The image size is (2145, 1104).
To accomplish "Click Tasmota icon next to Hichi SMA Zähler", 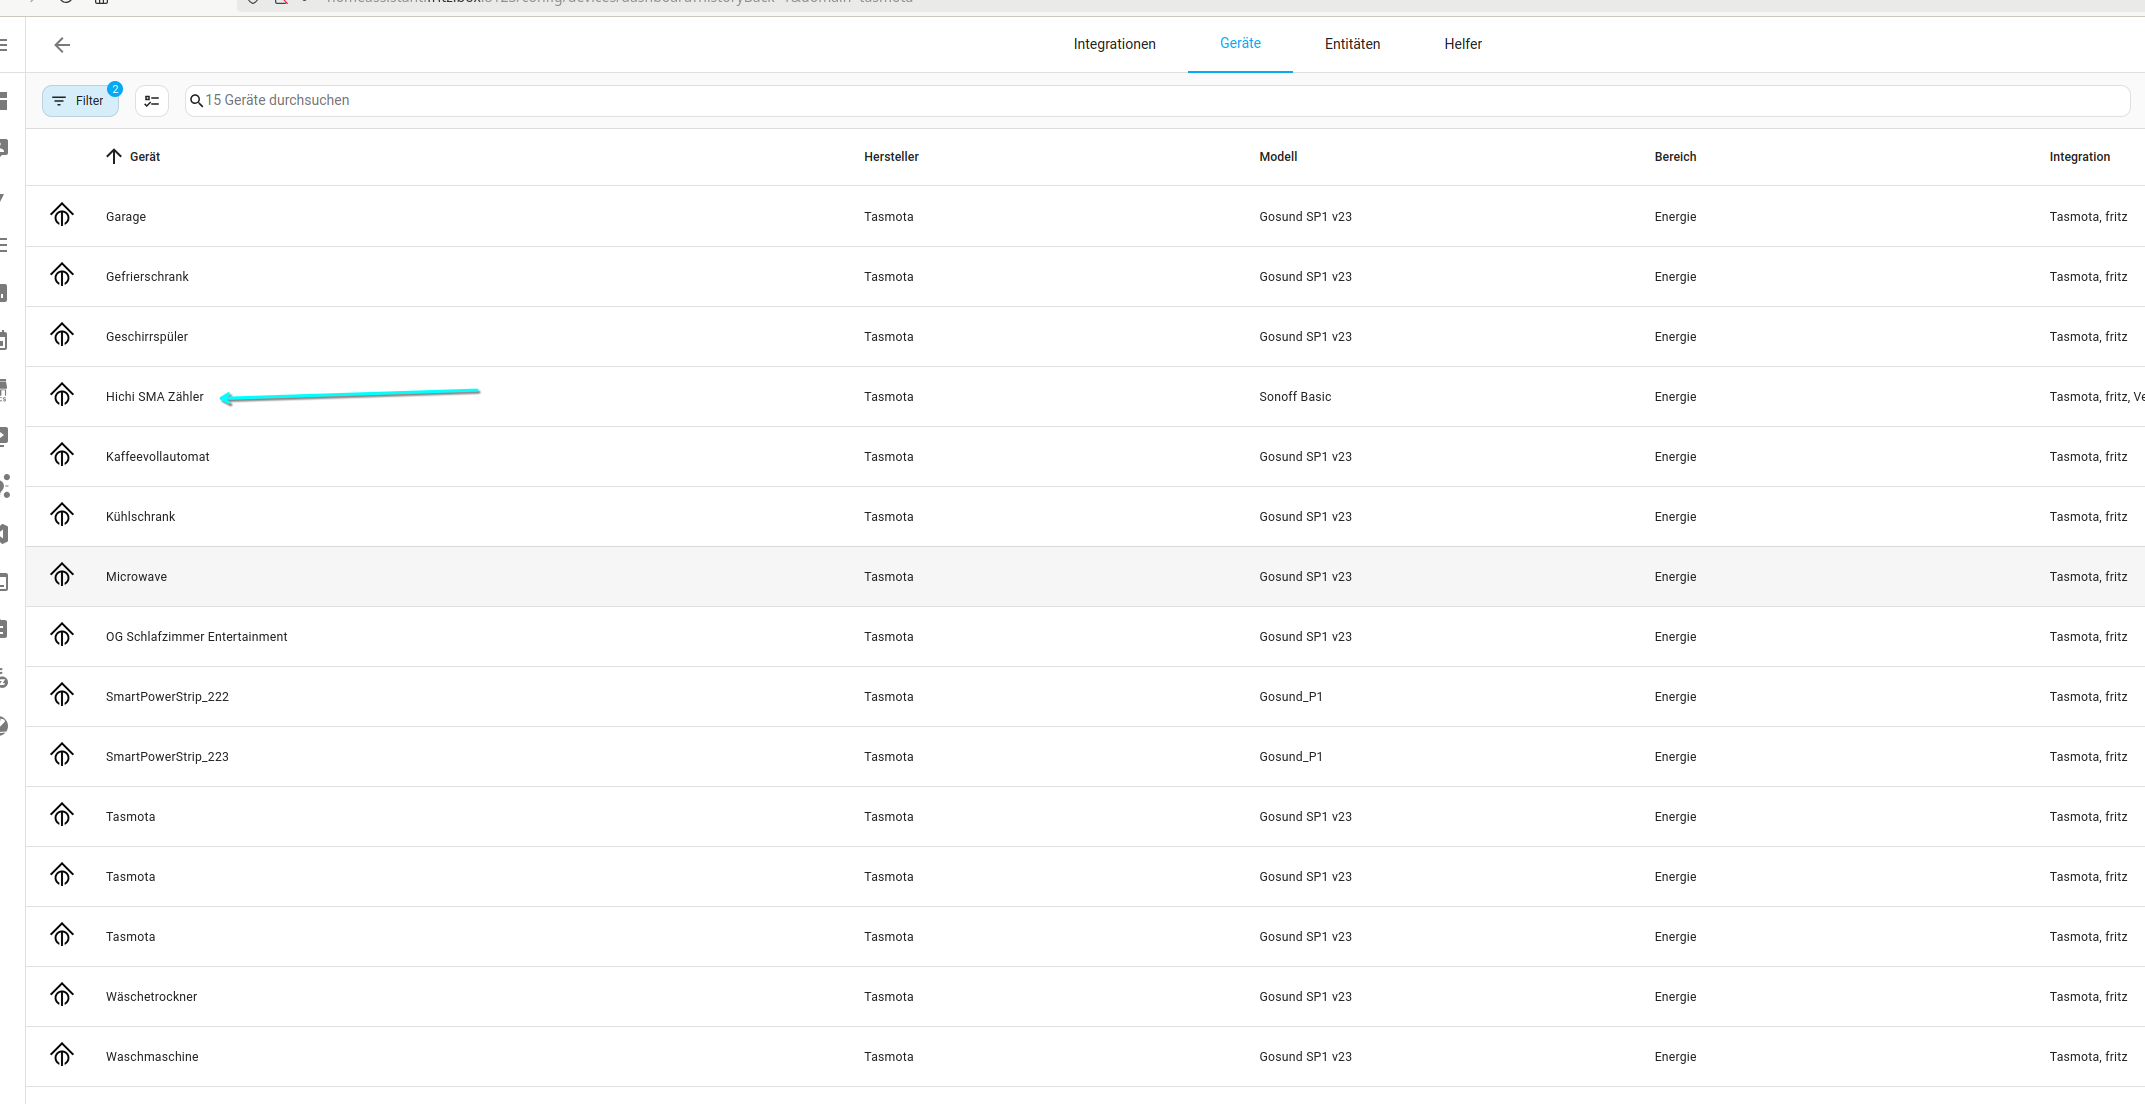I will (62, 395).
